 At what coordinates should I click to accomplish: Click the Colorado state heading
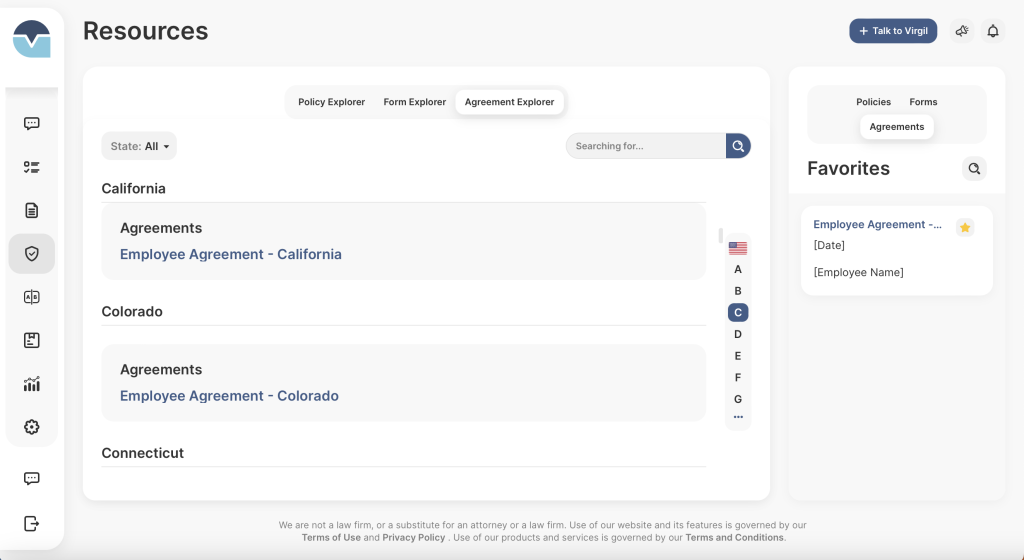[x=132, y=311]
